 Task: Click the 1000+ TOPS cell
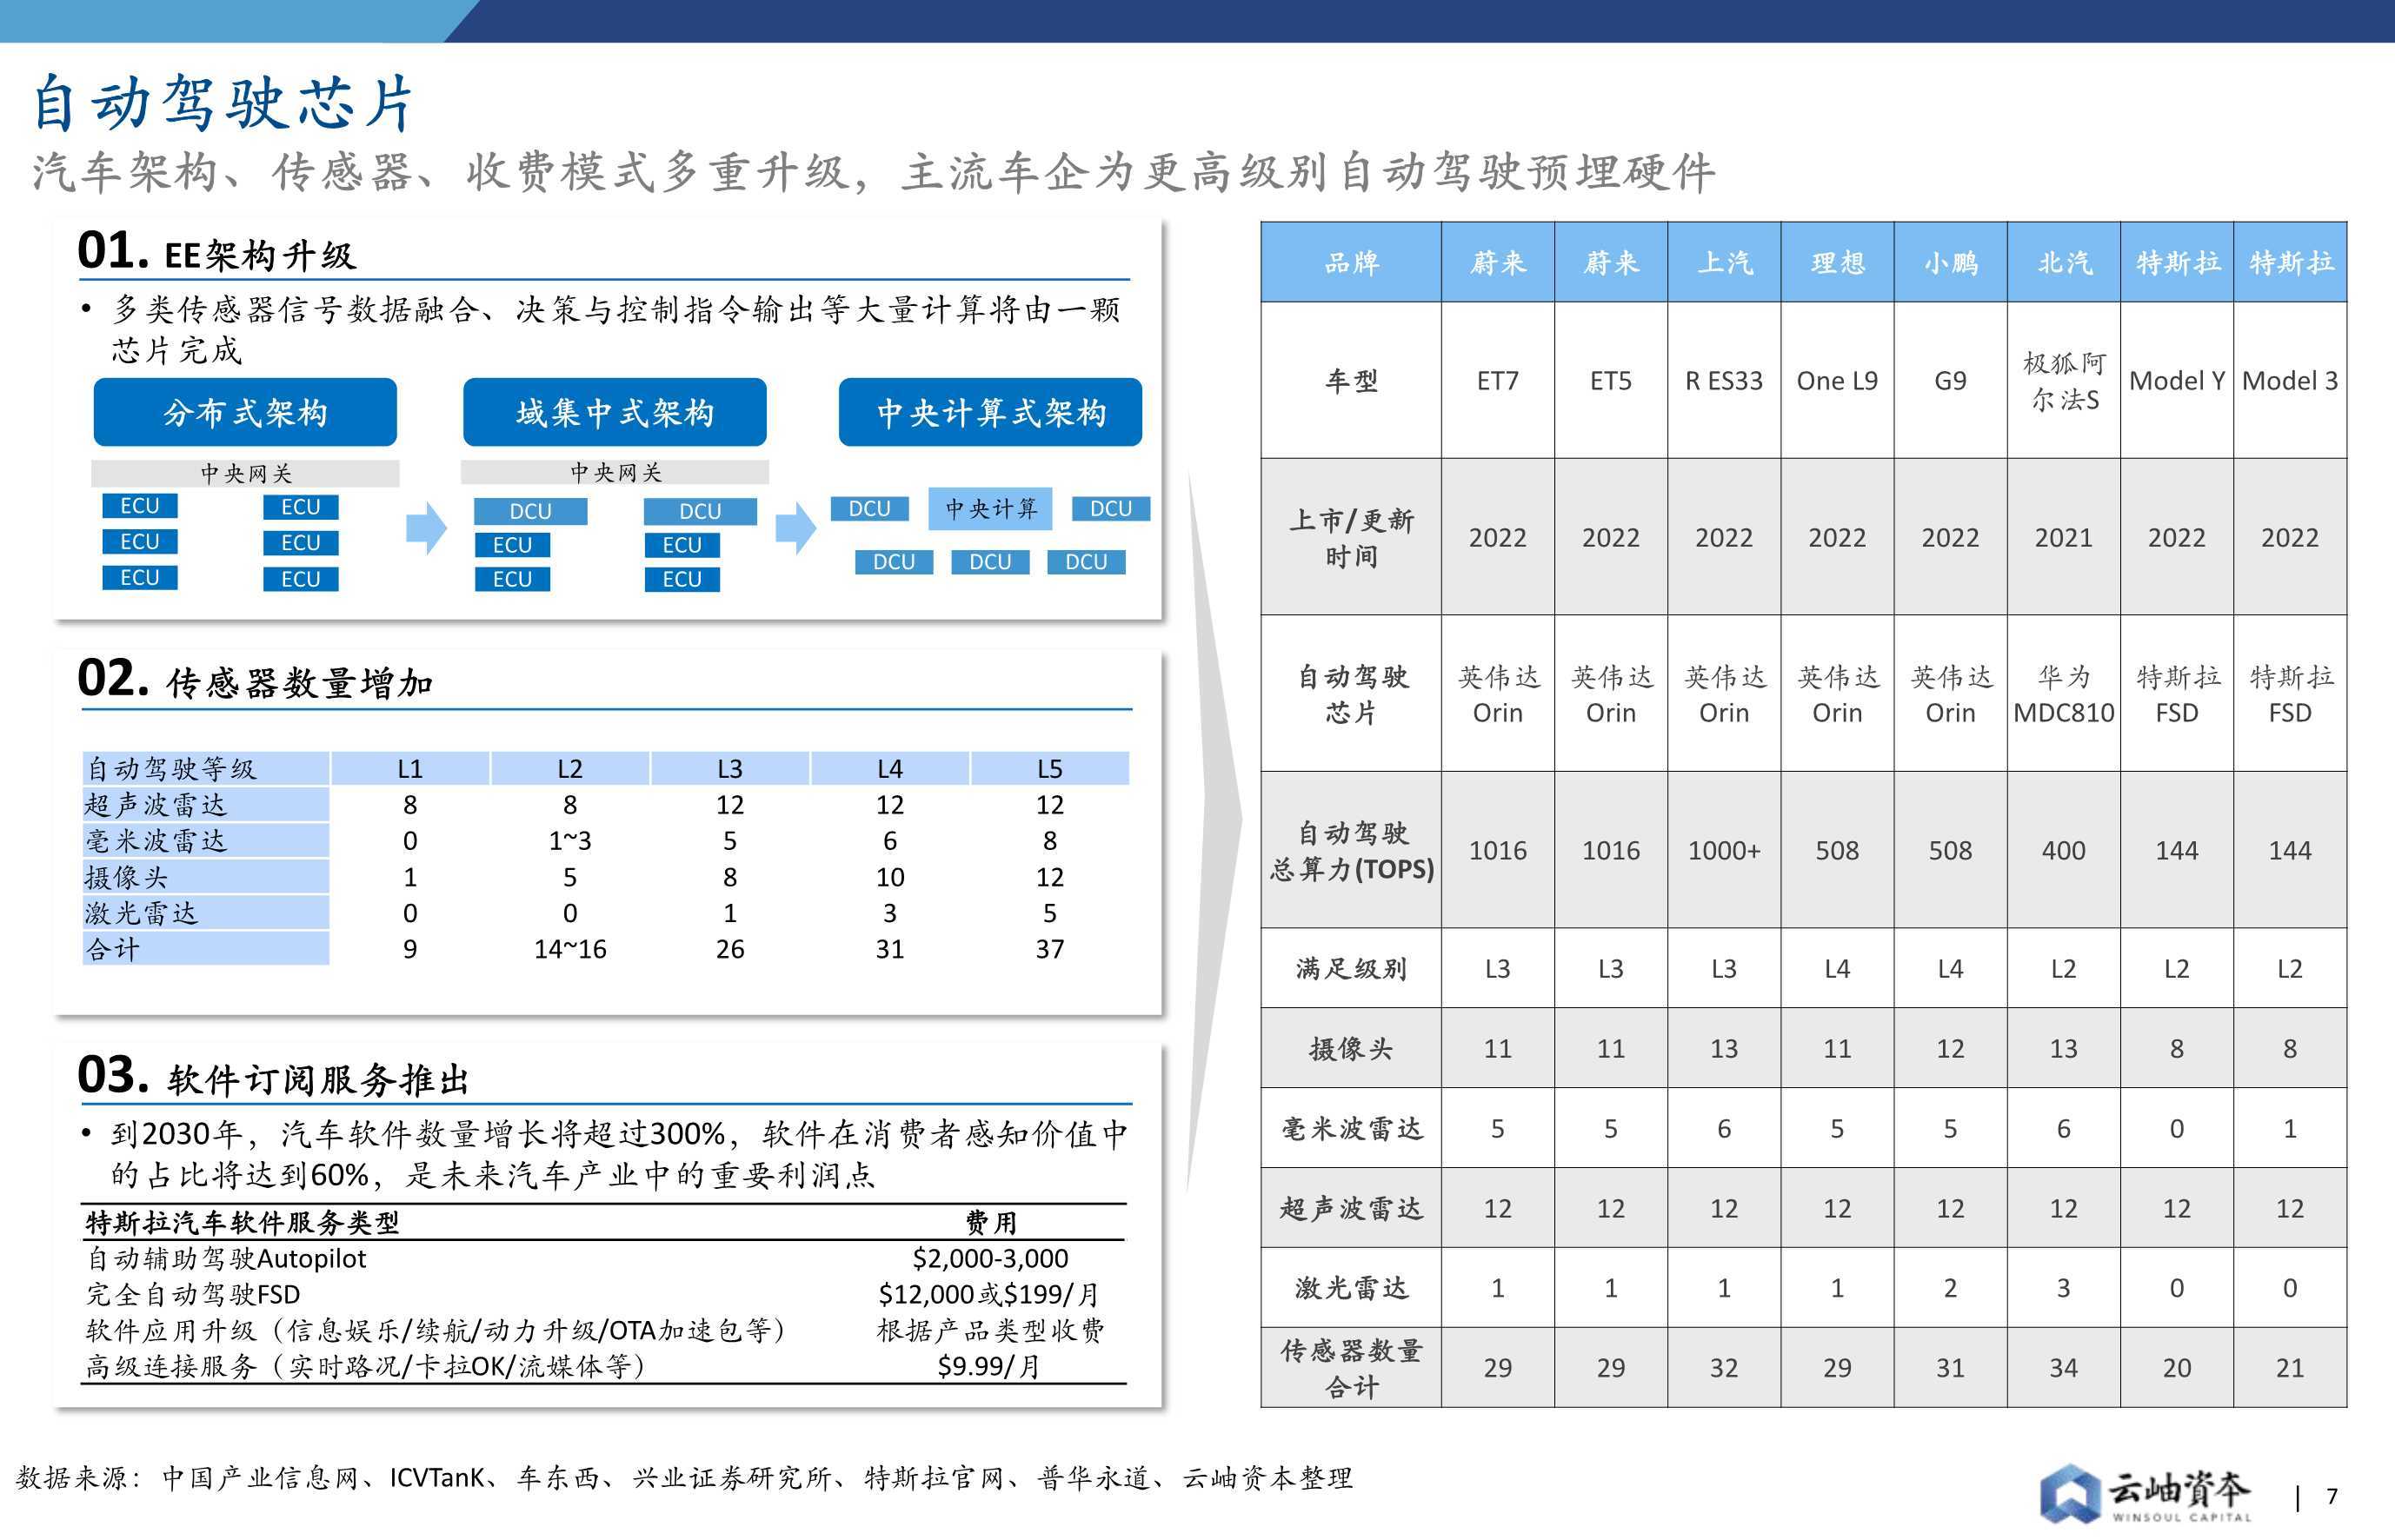1724,850
